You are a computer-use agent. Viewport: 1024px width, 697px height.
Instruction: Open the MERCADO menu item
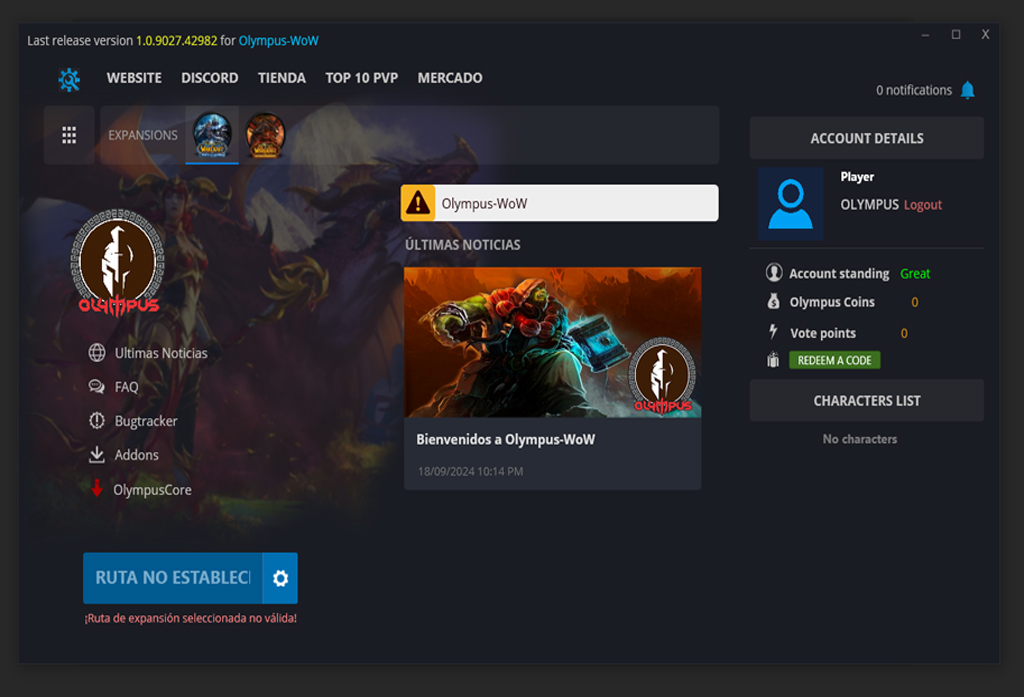point(450,78)
